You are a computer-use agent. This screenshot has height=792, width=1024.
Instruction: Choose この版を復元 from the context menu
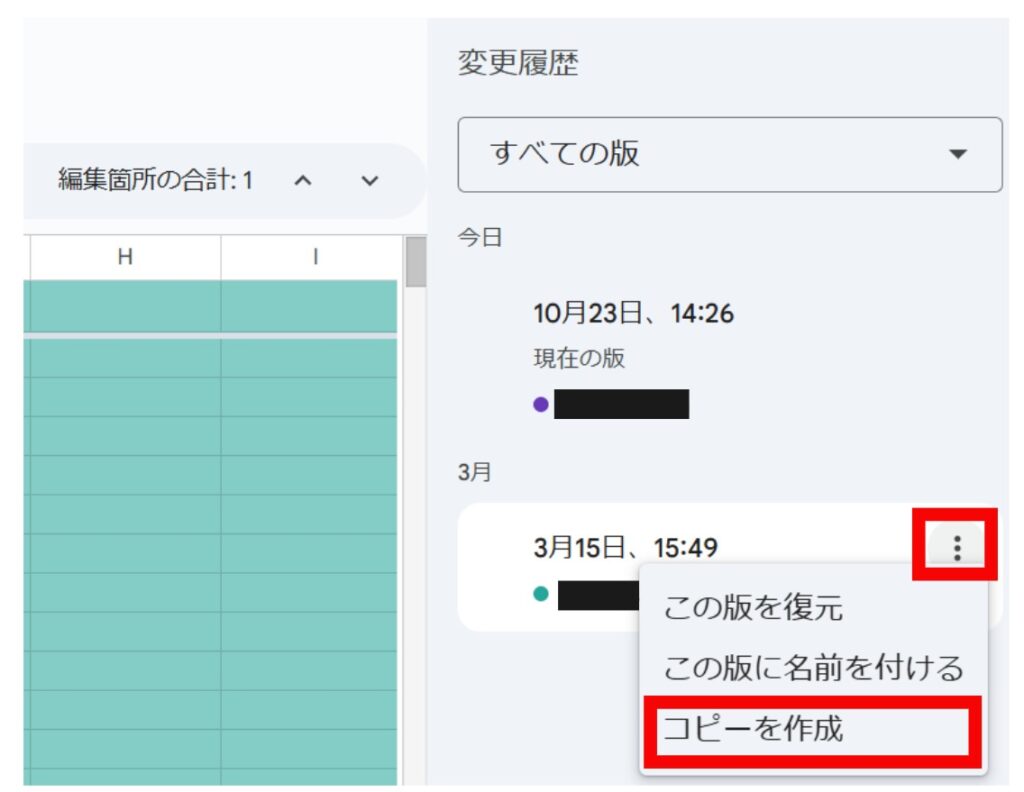pos(753,607)
